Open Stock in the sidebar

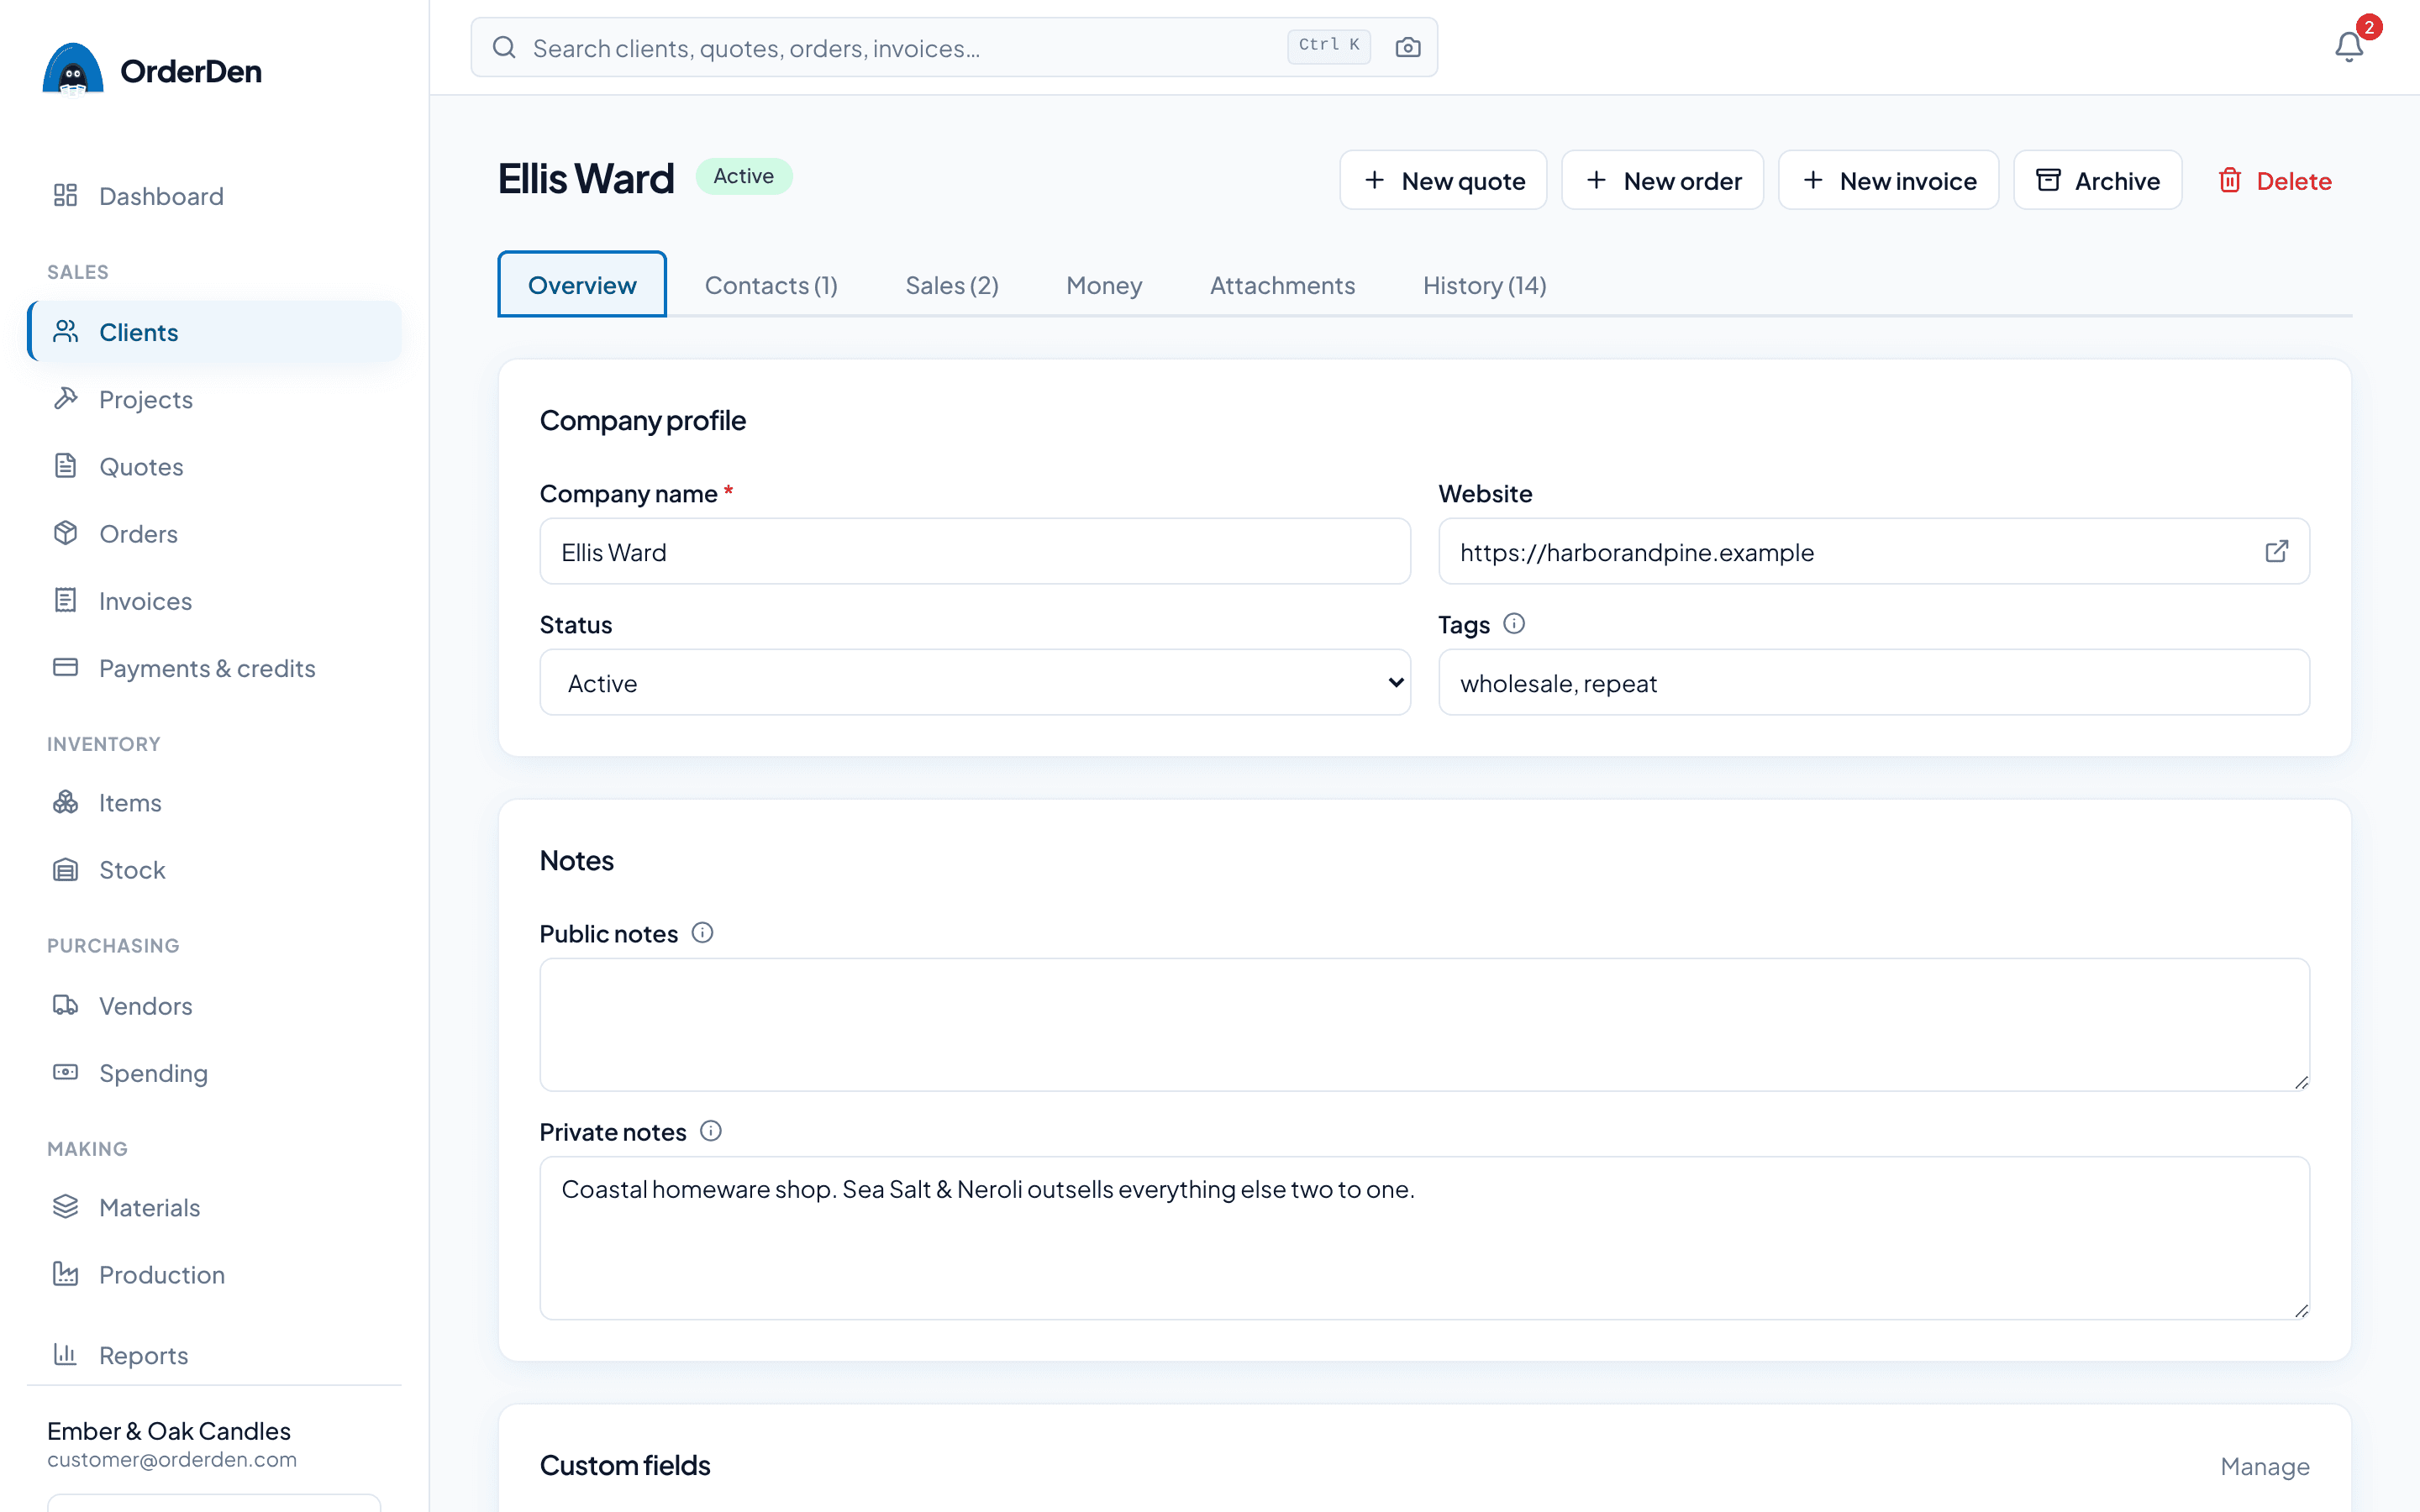point(214,869)
